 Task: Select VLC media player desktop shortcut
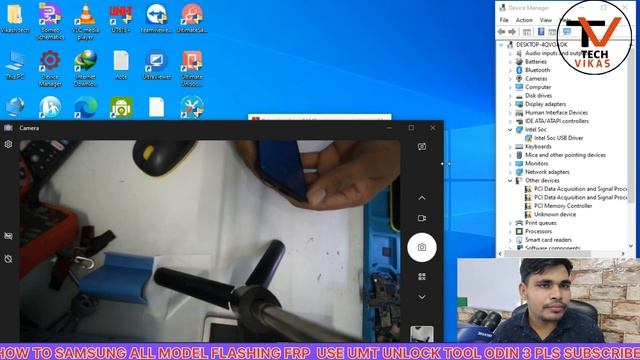(x=86, y=21)
